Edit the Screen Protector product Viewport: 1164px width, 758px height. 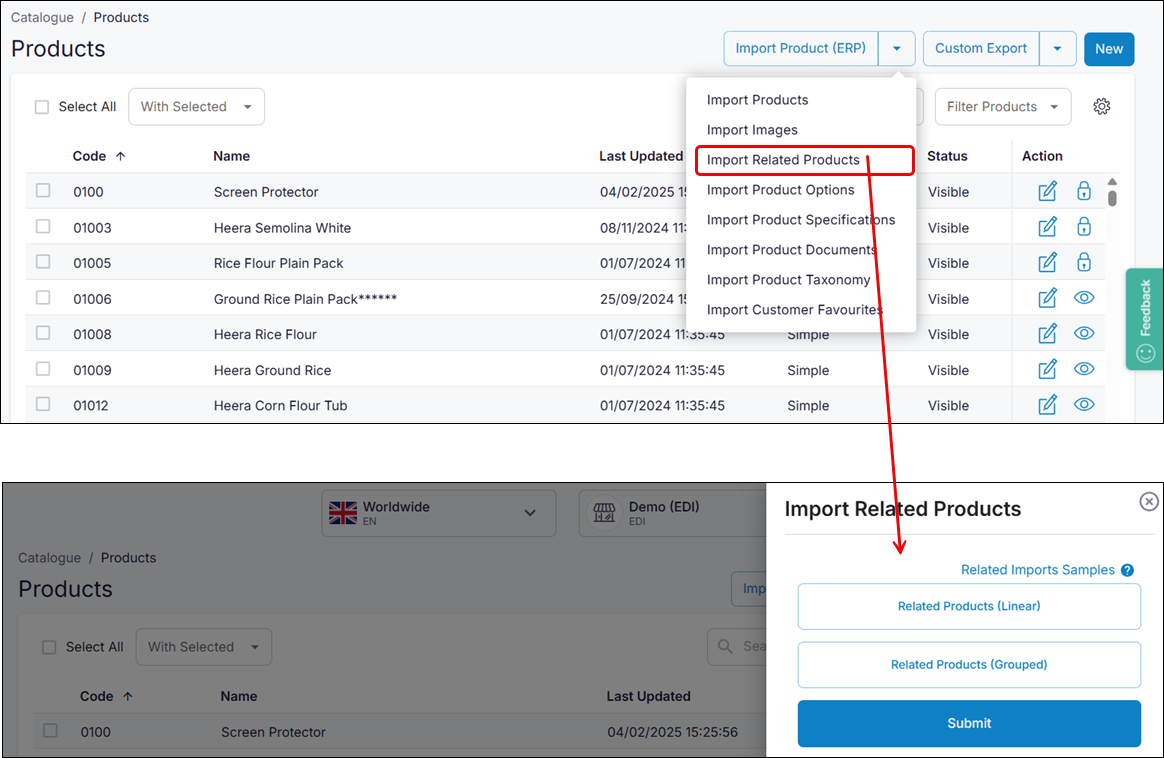point(1046,191)
